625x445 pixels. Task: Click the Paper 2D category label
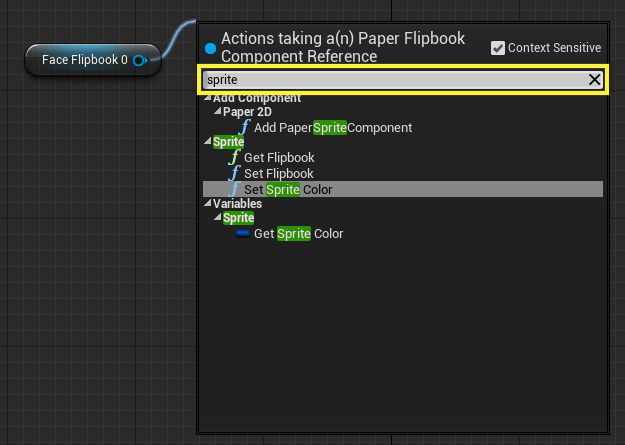(x=247, y=112)
